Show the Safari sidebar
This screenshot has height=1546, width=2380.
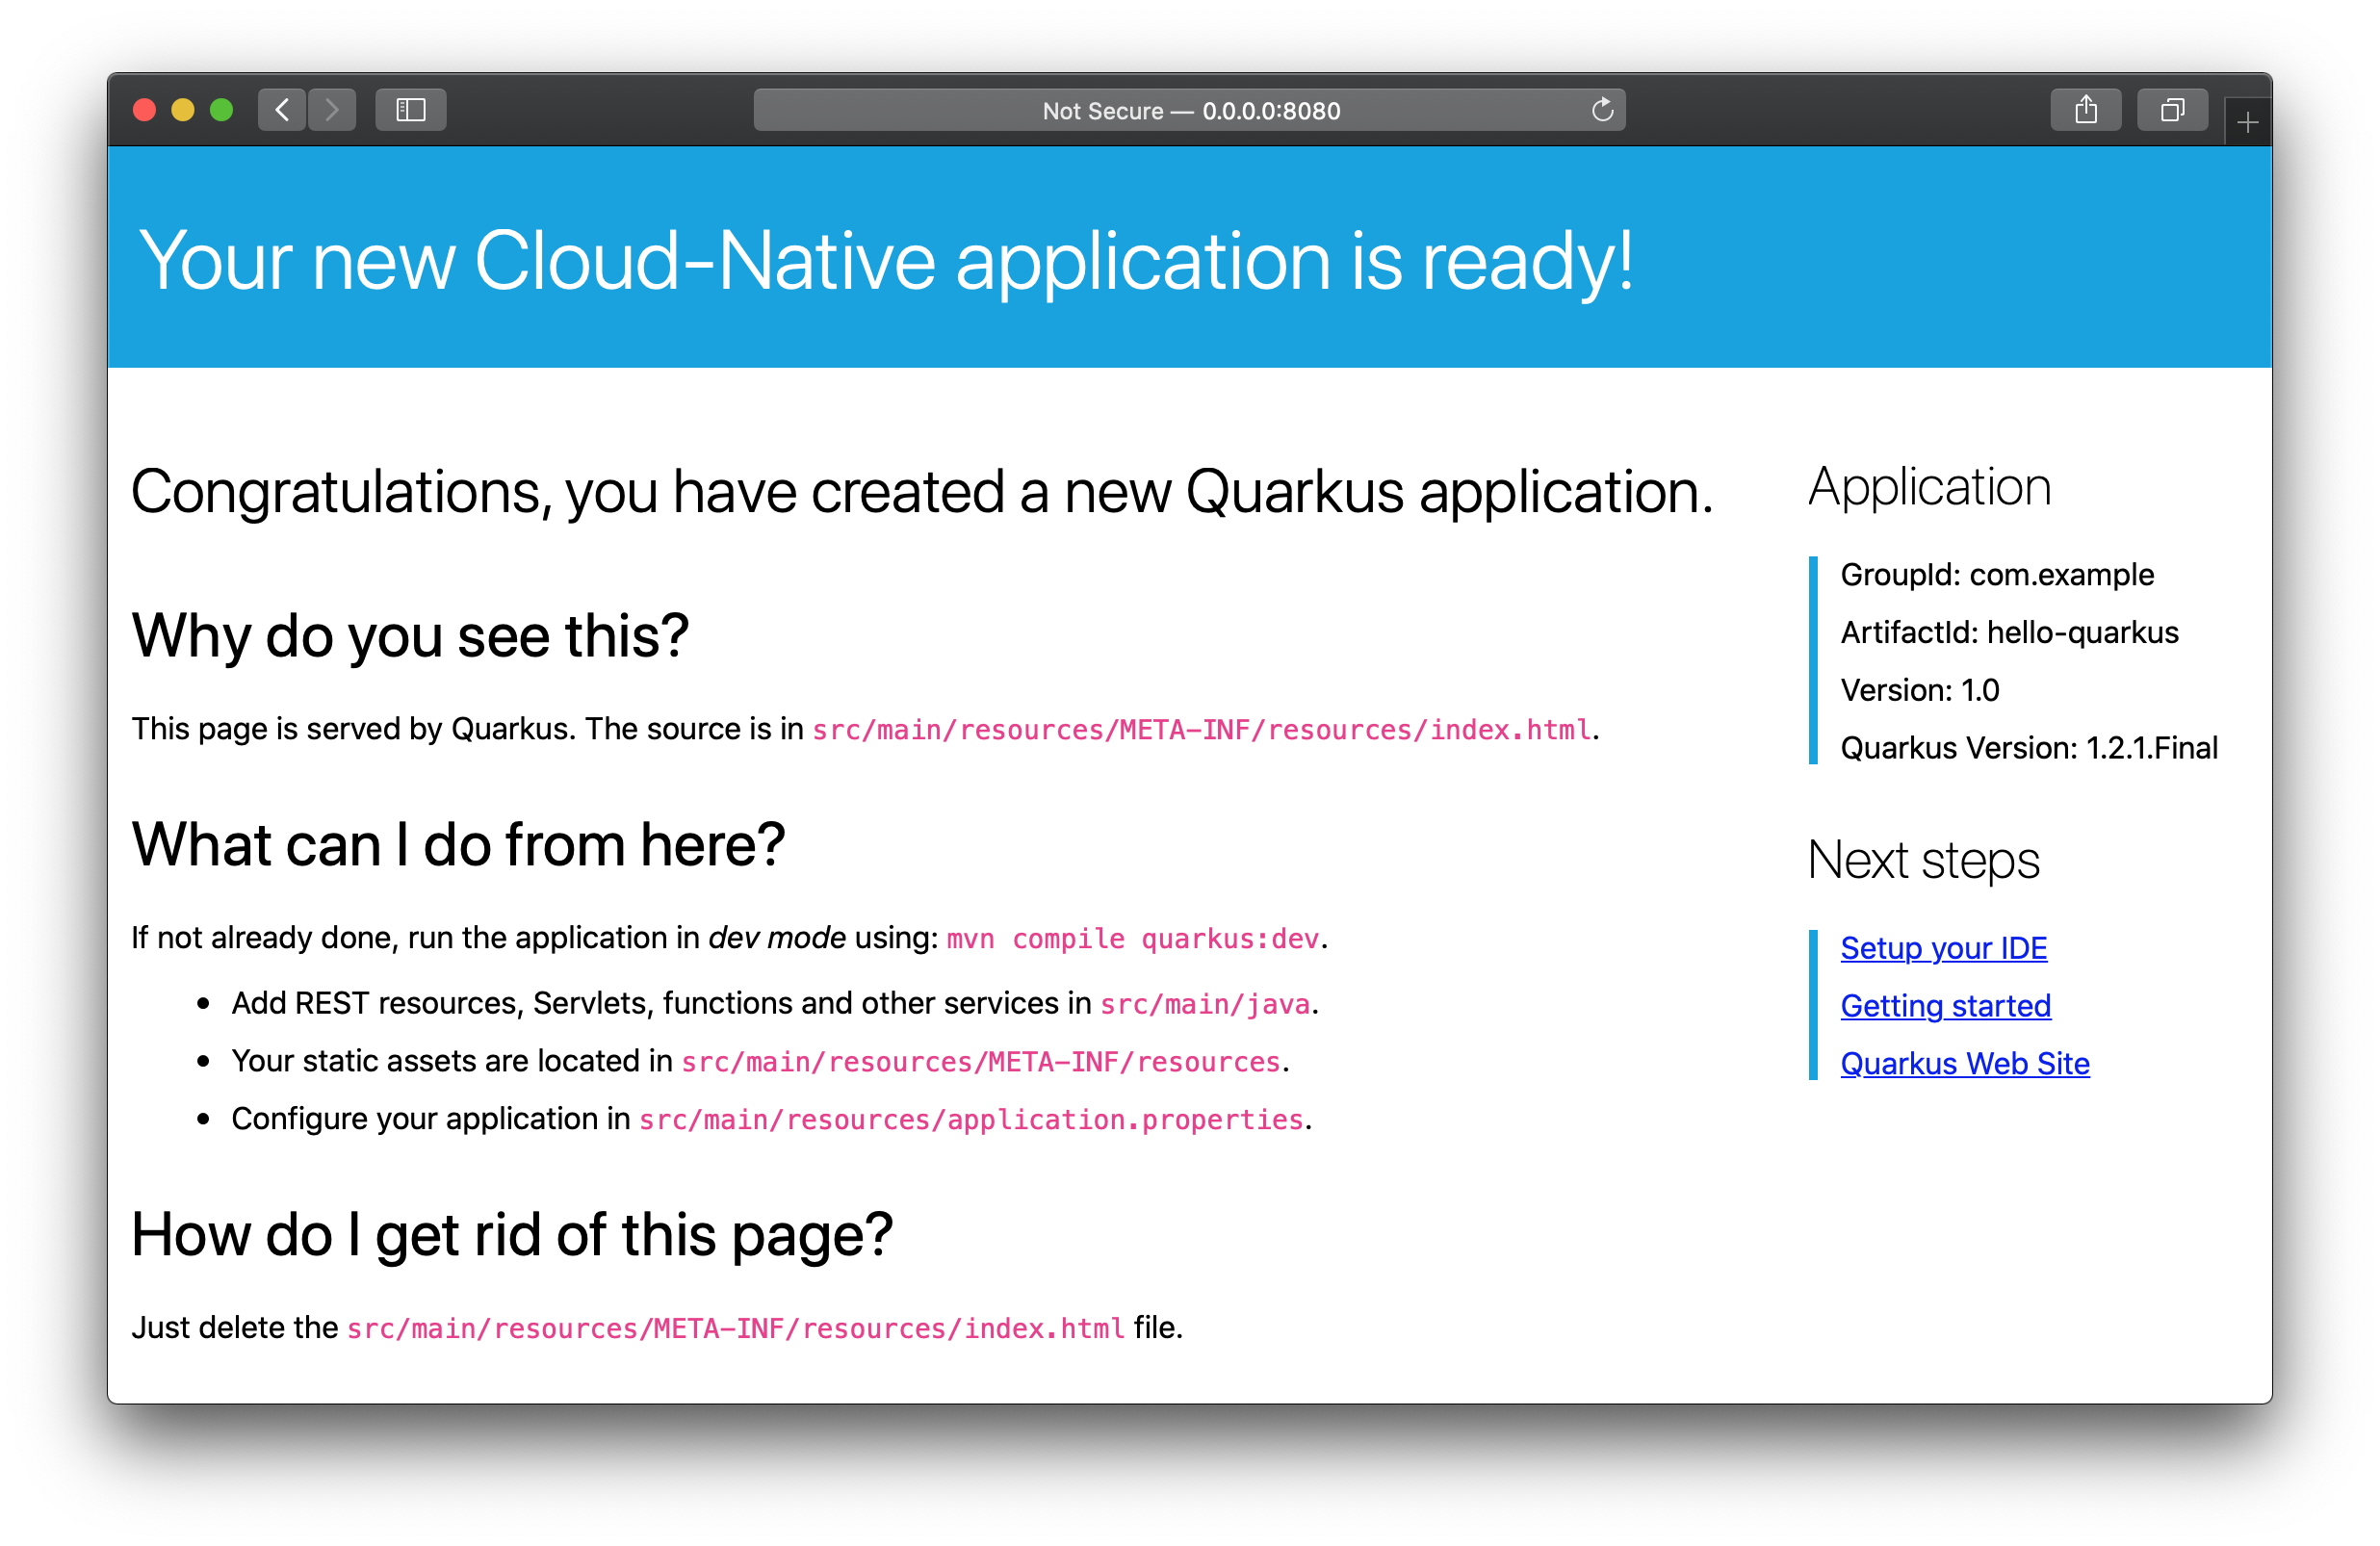(410, 110)
